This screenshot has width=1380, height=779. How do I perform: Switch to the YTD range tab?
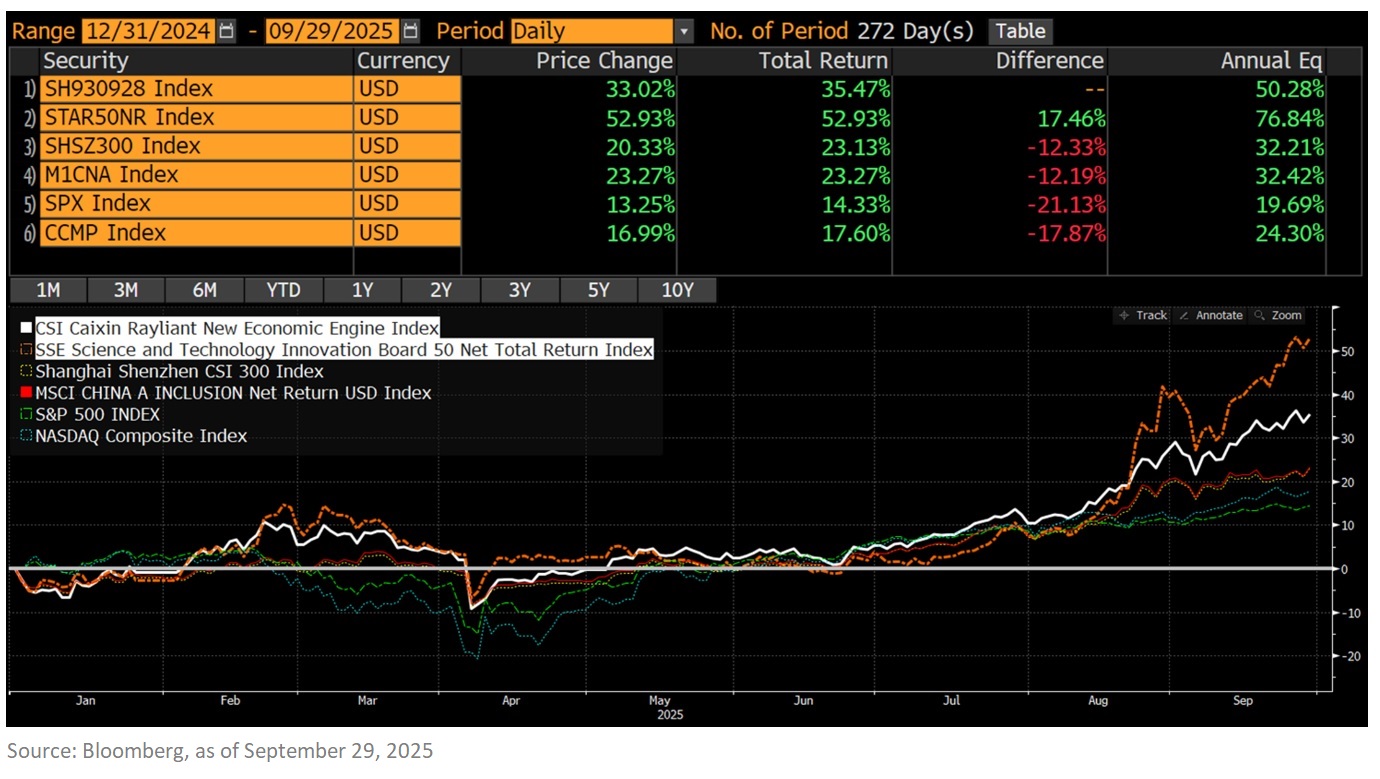point(284,290)
